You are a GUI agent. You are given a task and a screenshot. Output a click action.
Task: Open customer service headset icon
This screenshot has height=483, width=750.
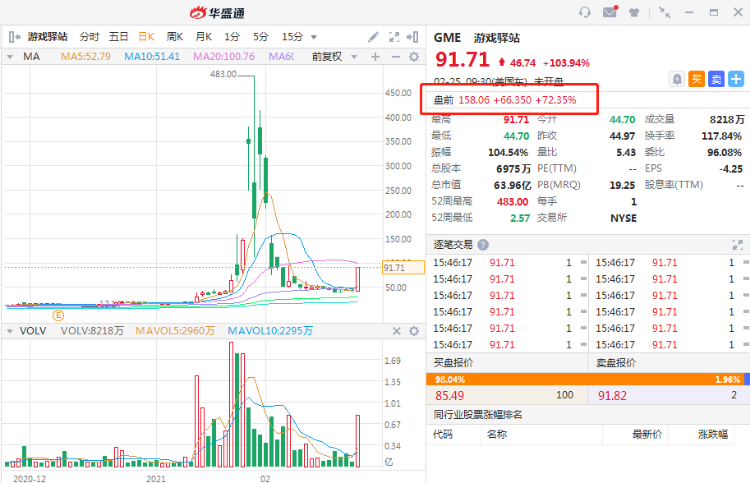[585, 12]
